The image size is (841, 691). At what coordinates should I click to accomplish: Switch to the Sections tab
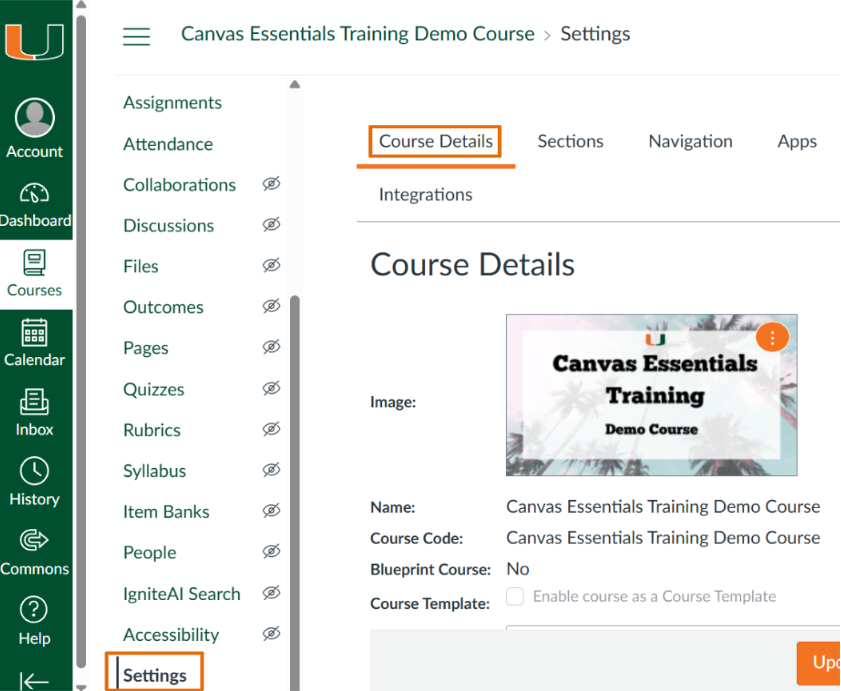[x=570, y=141]
